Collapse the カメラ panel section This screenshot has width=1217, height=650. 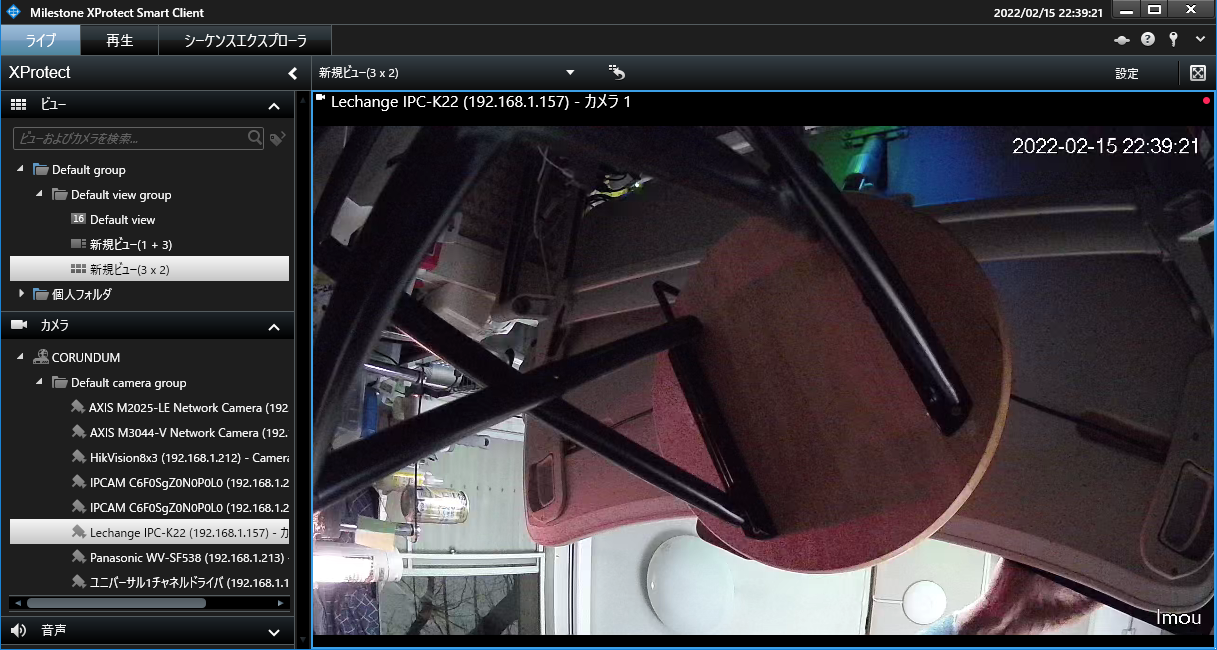point(274,326)
